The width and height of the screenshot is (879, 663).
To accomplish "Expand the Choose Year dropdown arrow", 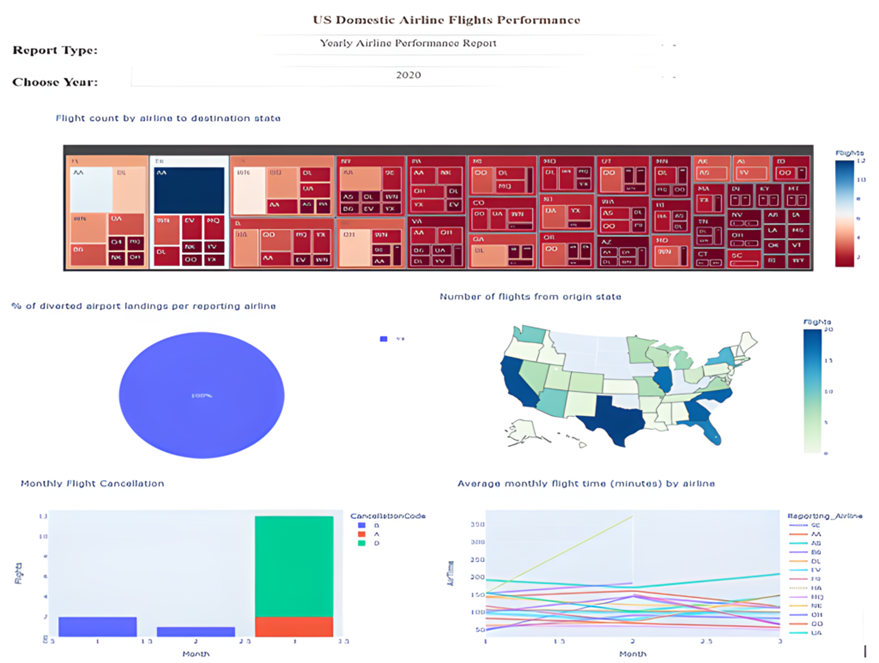I will point(674,77).
